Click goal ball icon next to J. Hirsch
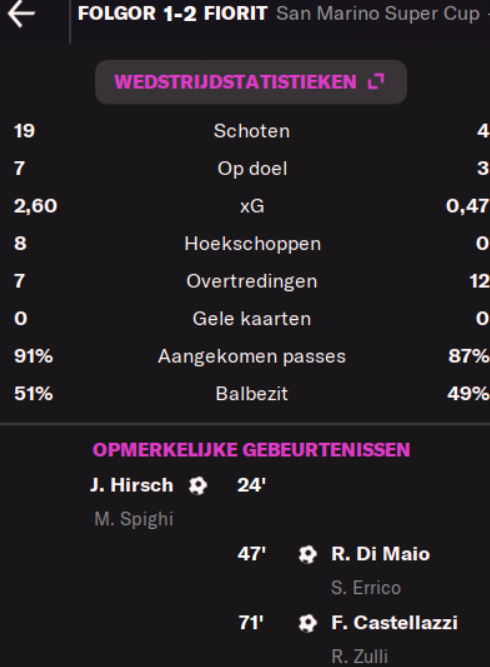This screenshot has width=490, height=667. 198,485
